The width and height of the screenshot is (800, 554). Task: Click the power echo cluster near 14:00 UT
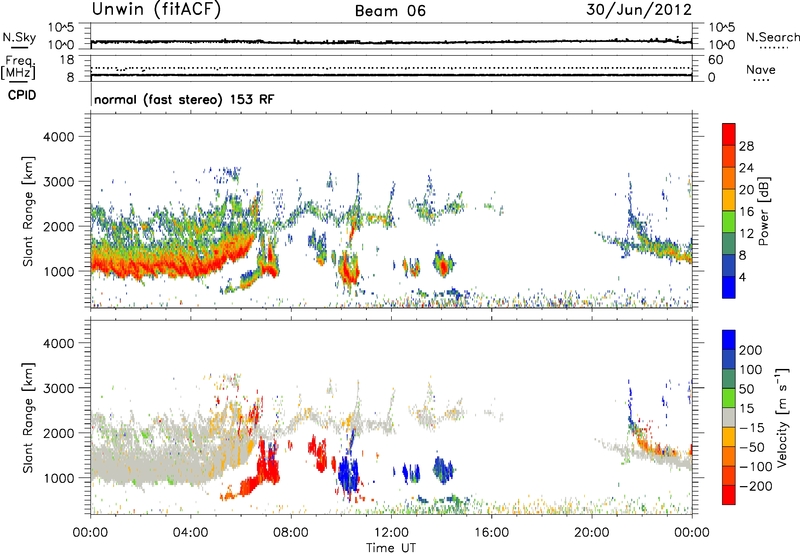[x=443, y=263]
